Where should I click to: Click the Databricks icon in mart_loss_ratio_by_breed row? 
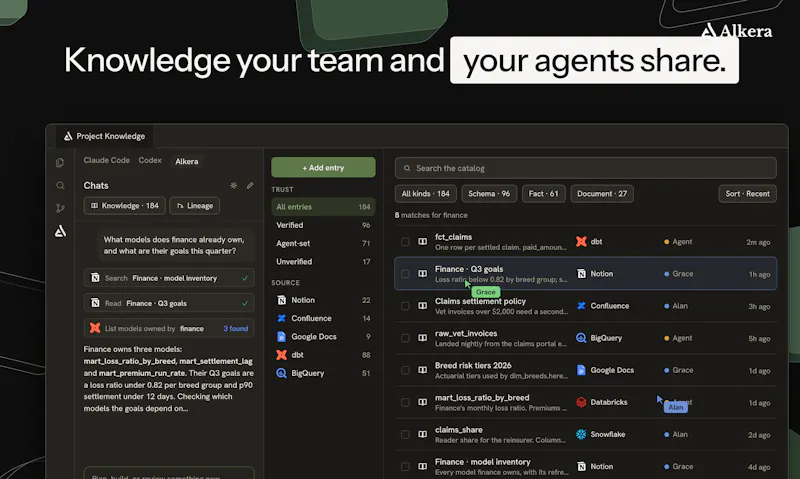[581, 402]
